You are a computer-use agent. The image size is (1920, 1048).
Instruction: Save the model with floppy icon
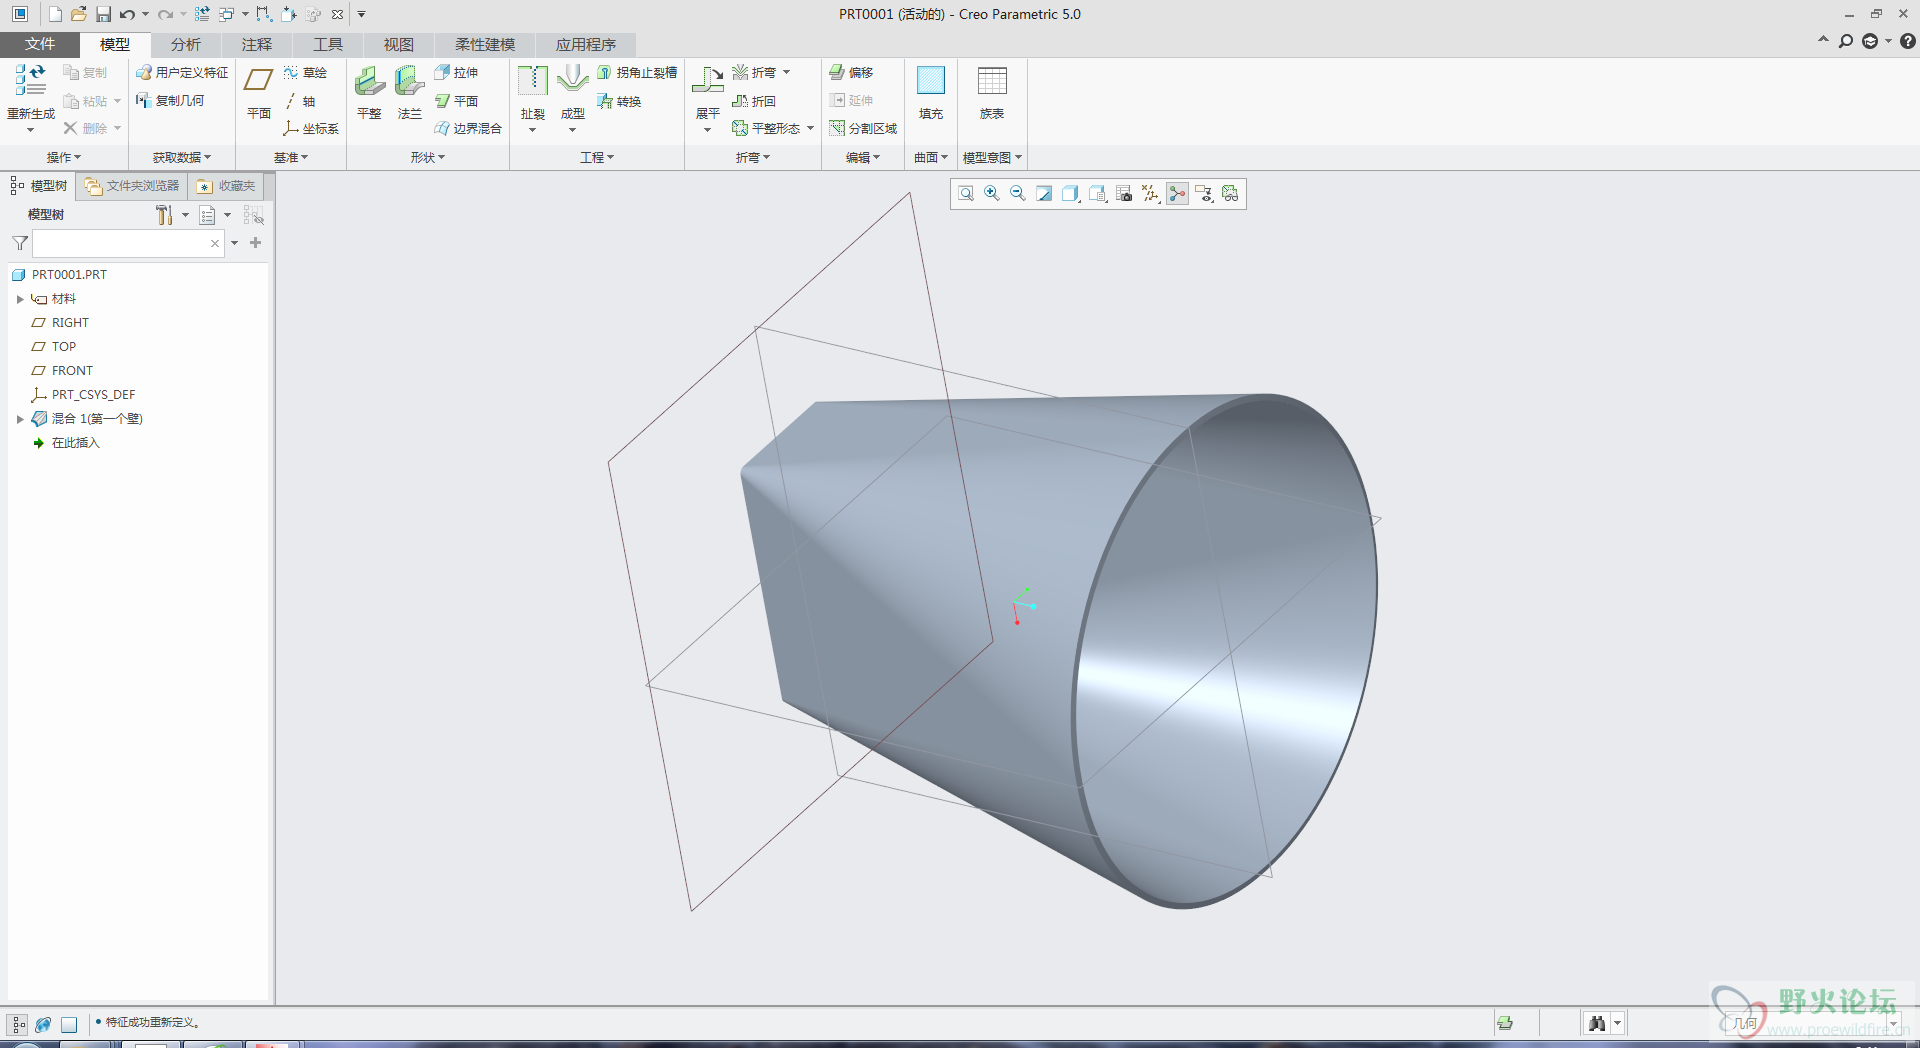(103, 14)
